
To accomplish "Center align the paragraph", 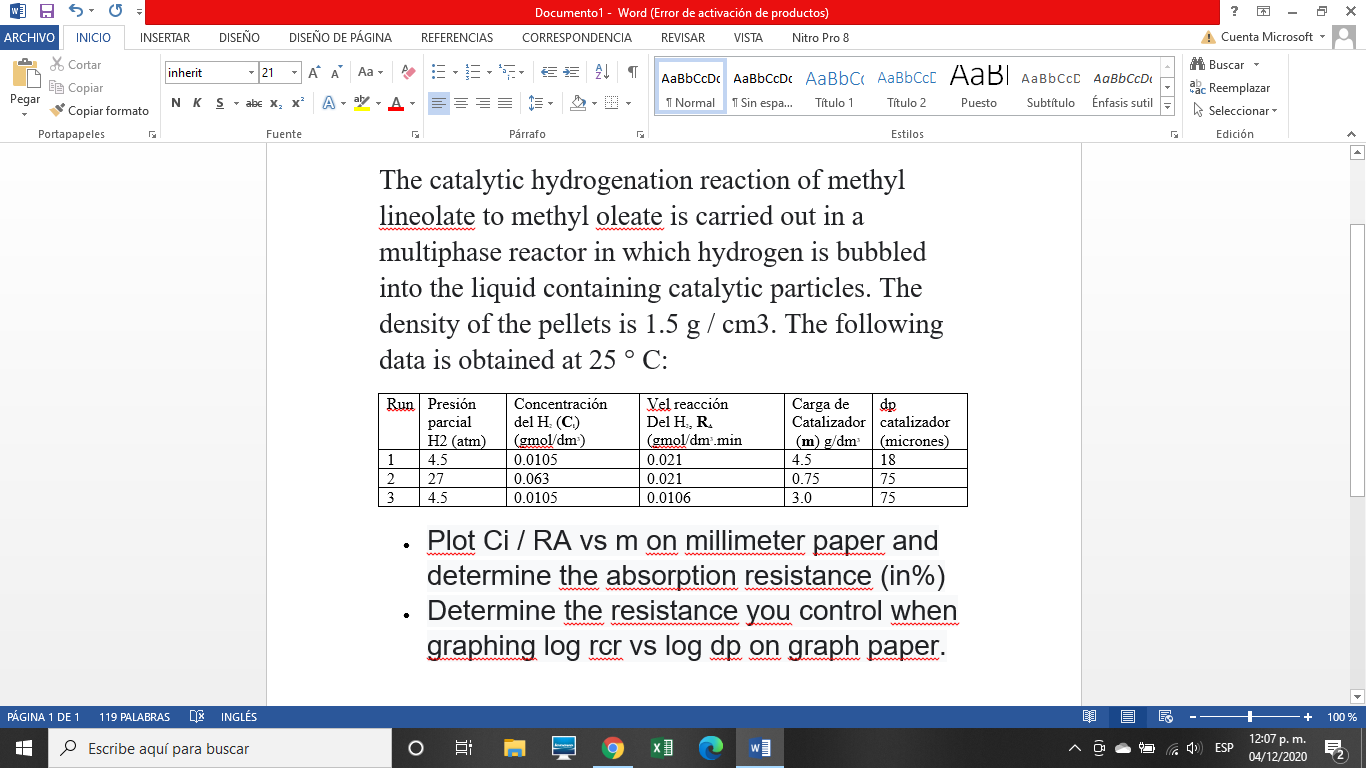I will tap(461, 103).
